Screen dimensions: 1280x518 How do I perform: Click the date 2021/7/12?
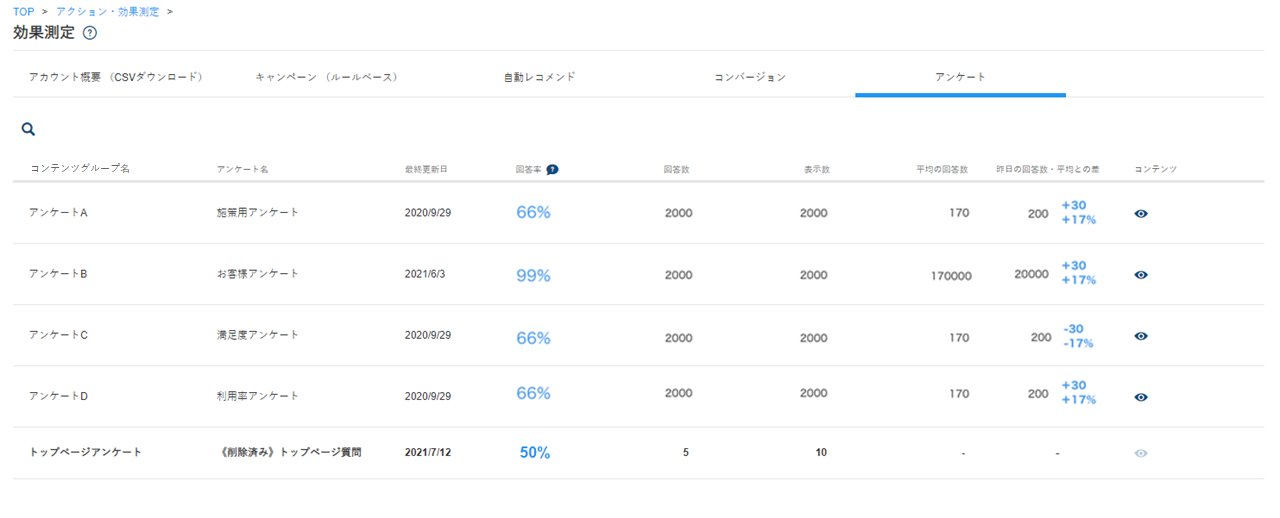(428, 452)
